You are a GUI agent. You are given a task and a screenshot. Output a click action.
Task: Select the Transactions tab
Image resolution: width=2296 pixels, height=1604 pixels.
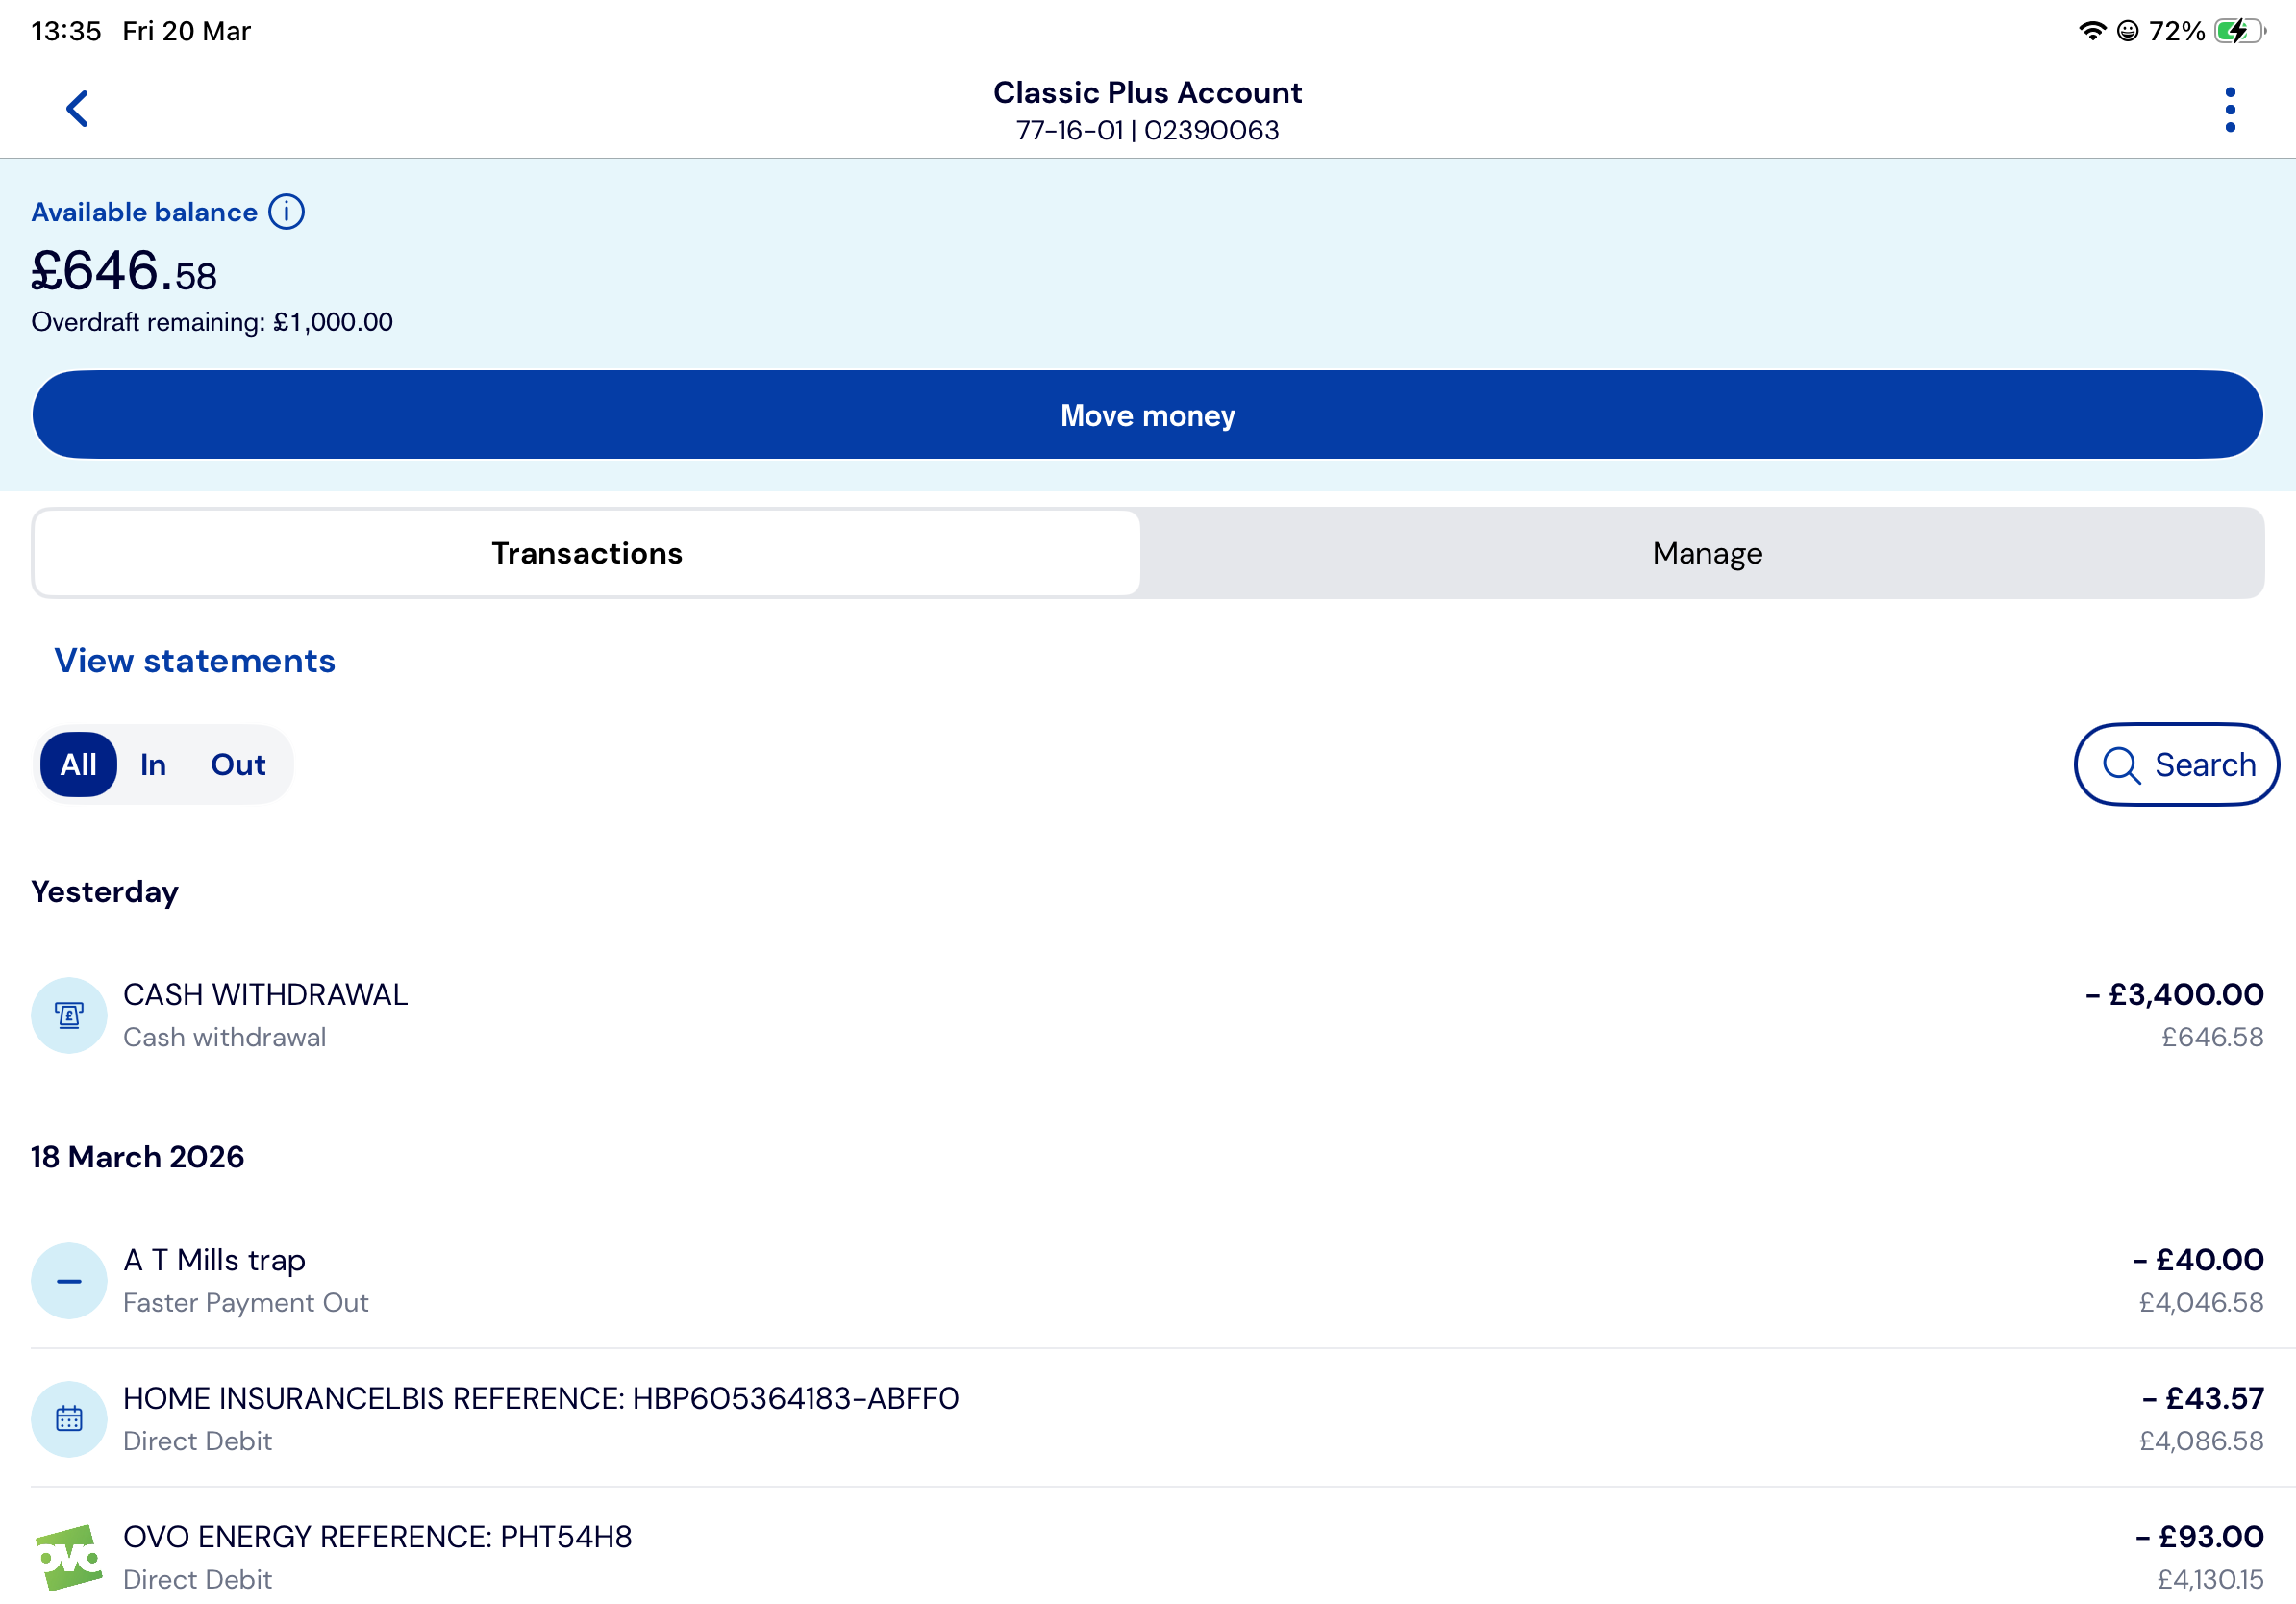click(x=587, y=553)
